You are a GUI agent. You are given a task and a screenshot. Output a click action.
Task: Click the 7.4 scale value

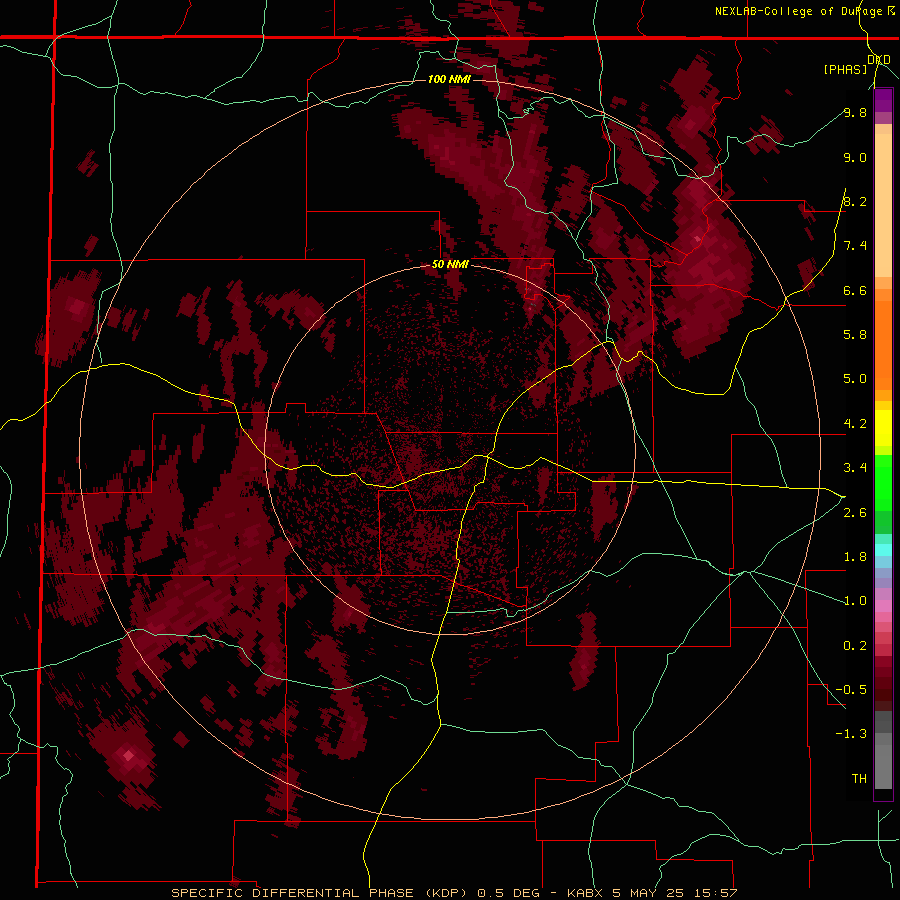(x=855, y=246)
